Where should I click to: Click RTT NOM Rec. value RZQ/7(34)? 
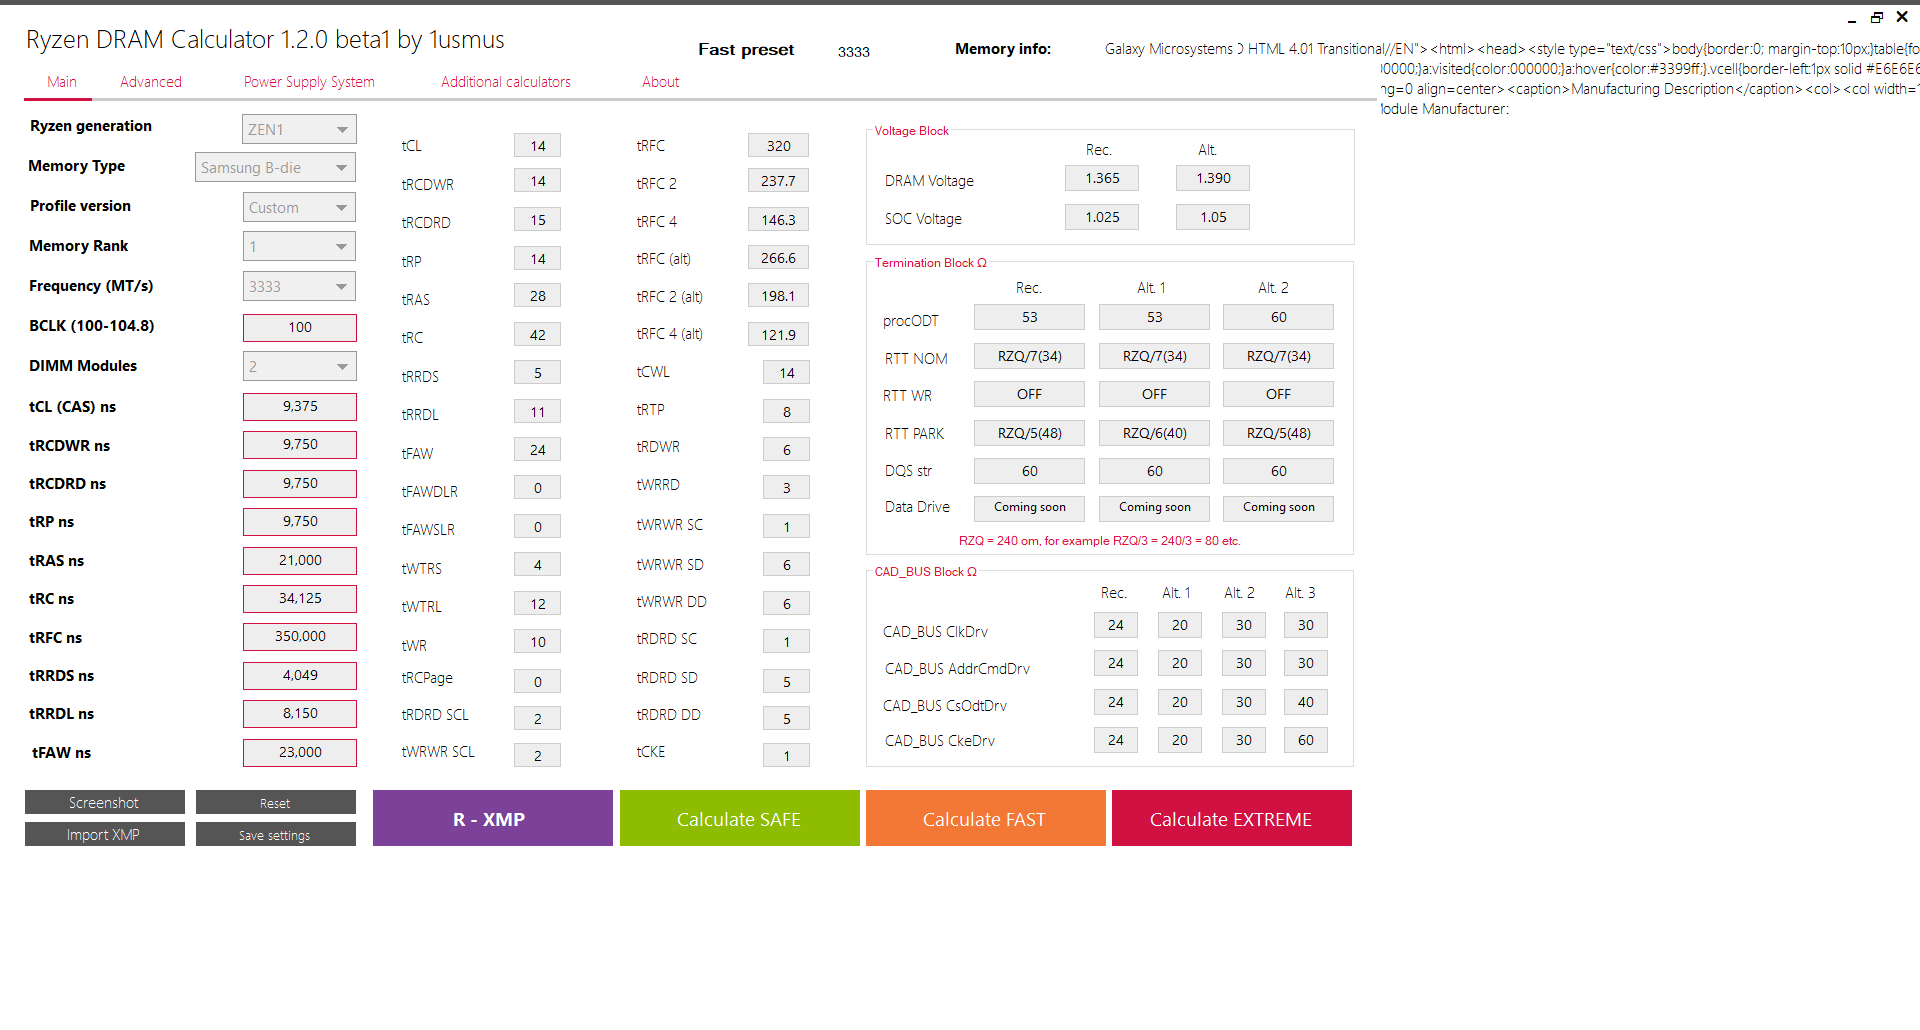[1029, 356]
